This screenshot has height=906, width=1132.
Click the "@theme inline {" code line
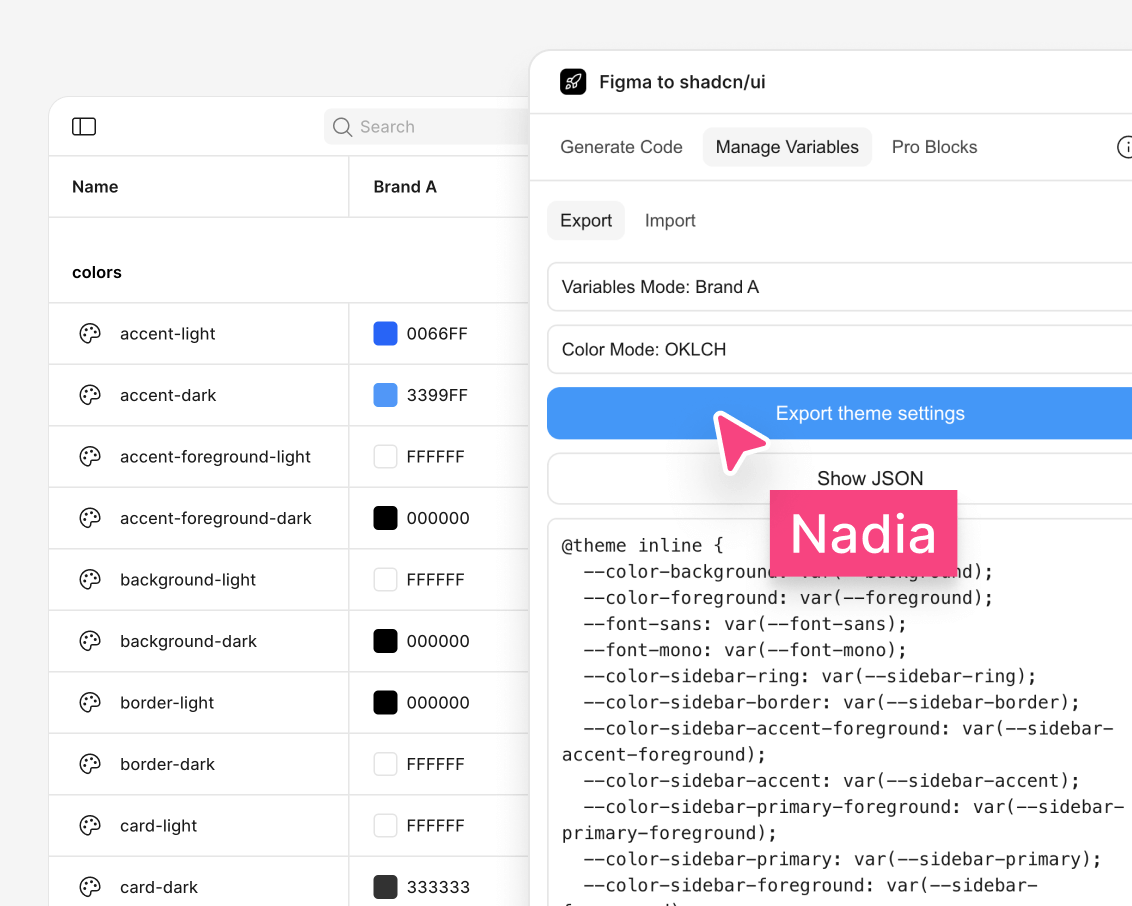643,545
